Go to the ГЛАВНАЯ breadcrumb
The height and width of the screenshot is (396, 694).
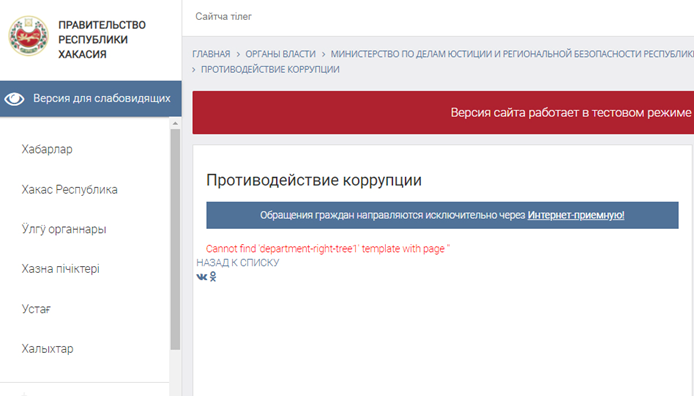211,54
